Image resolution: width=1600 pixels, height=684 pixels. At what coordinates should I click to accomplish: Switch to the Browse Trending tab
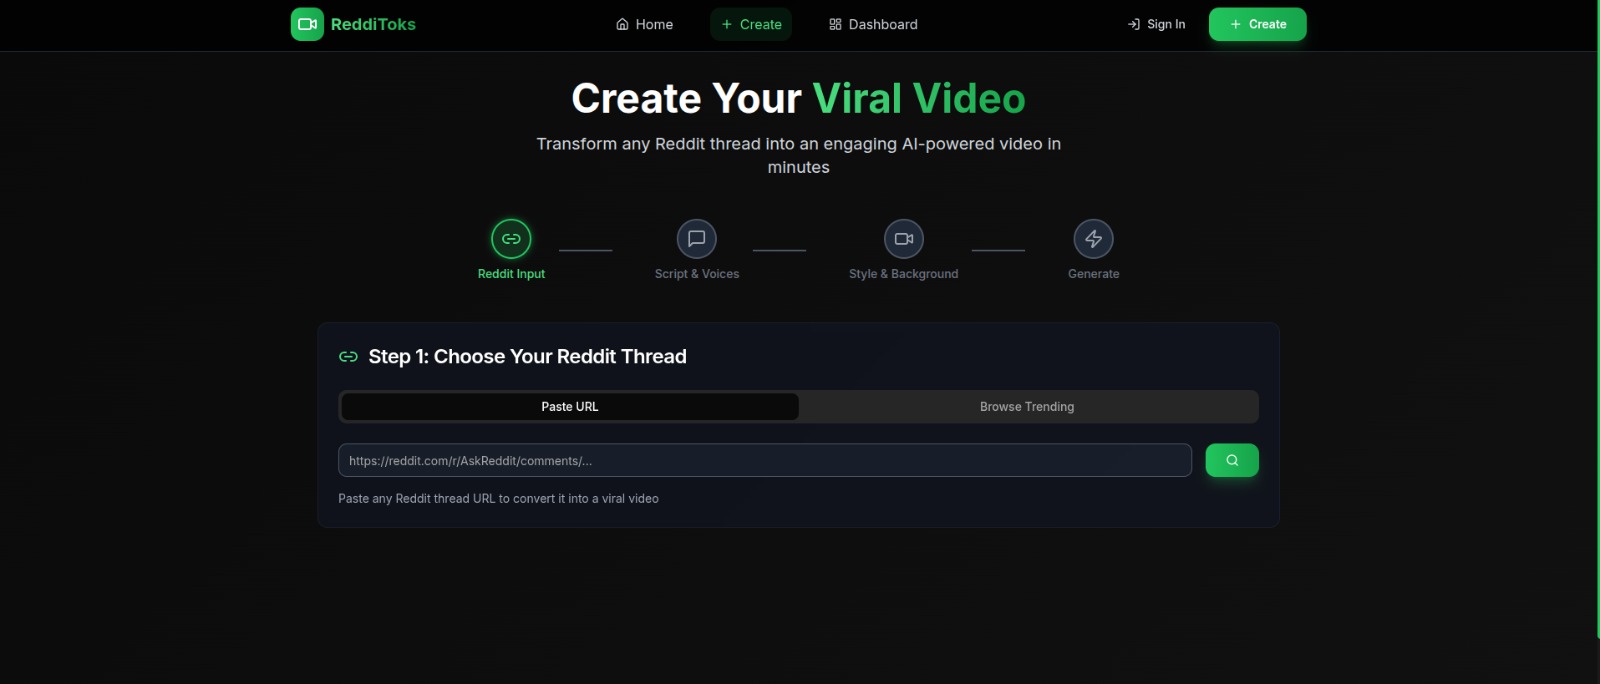pyautogui.click(x=1027, y=407)
